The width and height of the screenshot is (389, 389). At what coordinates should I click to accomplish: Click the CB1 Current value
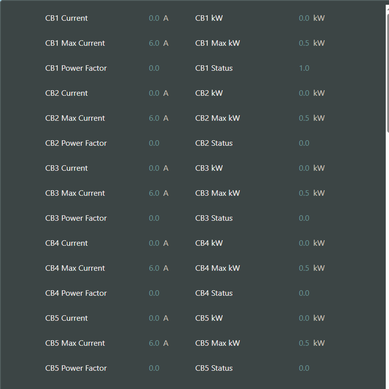154,18
